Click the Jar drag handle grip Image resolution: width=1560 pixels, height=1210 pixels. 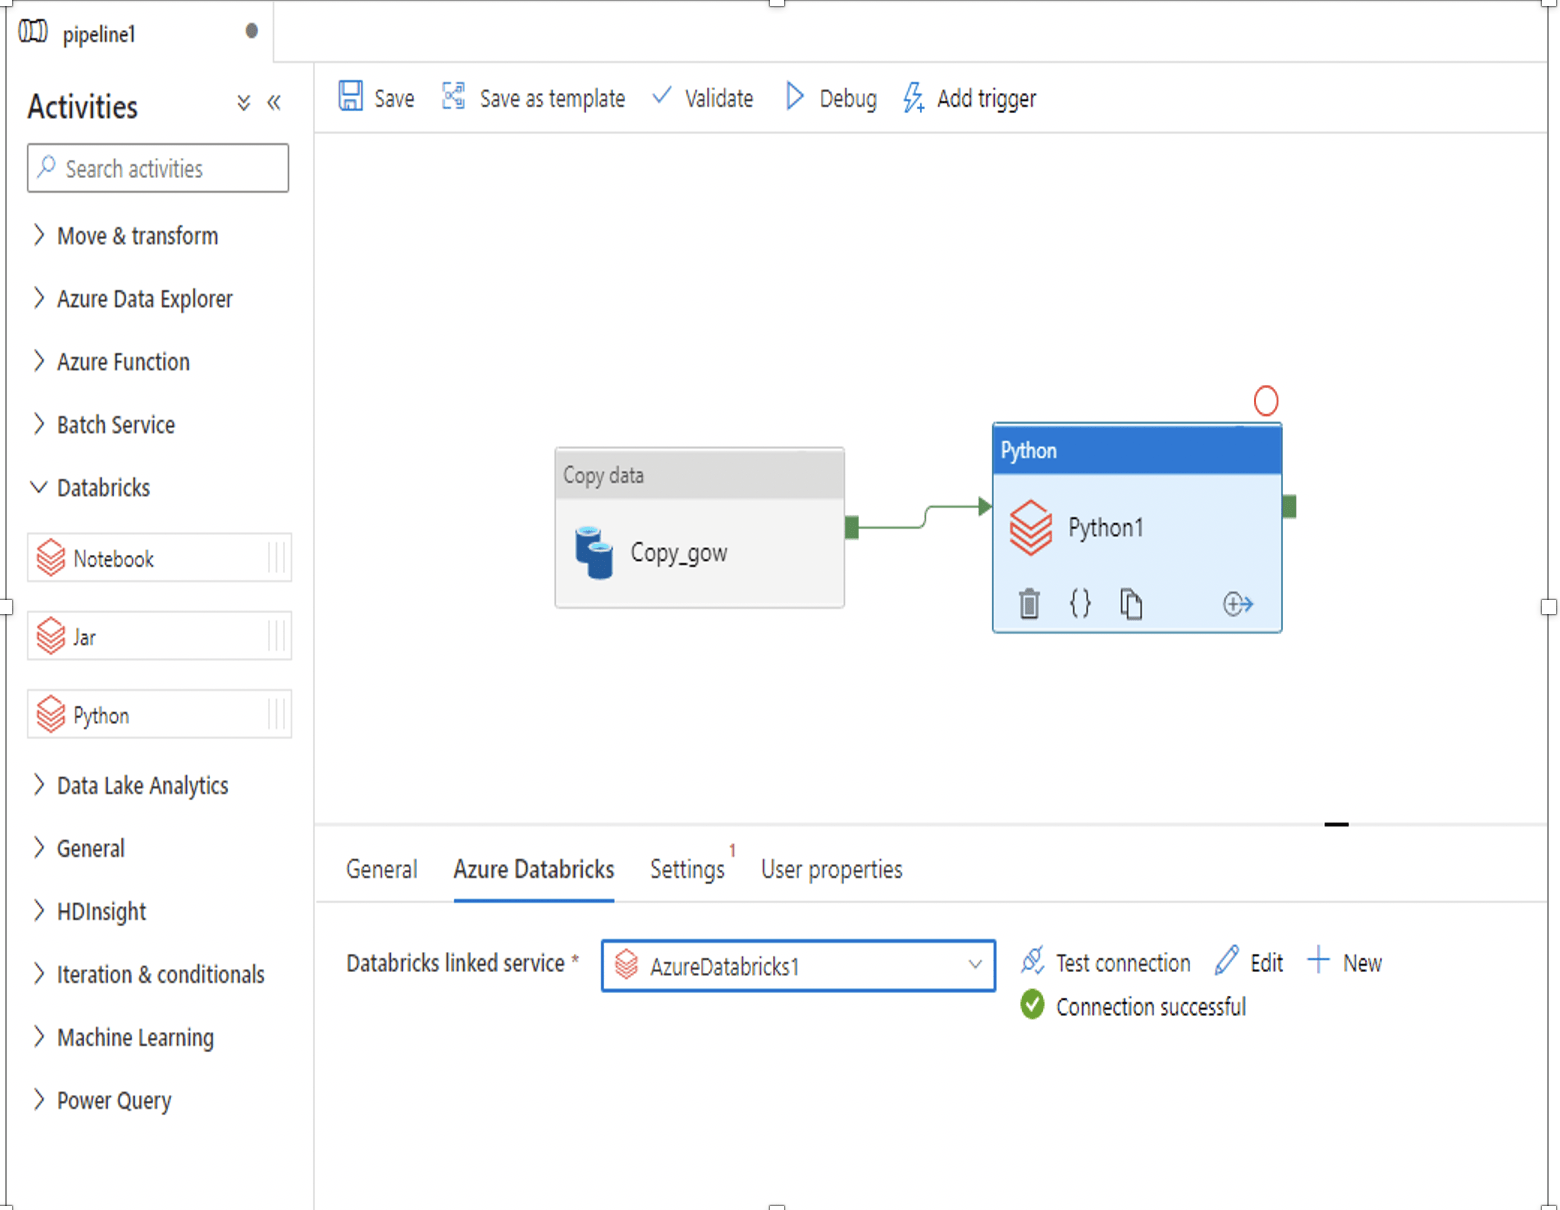coord(277,636)
